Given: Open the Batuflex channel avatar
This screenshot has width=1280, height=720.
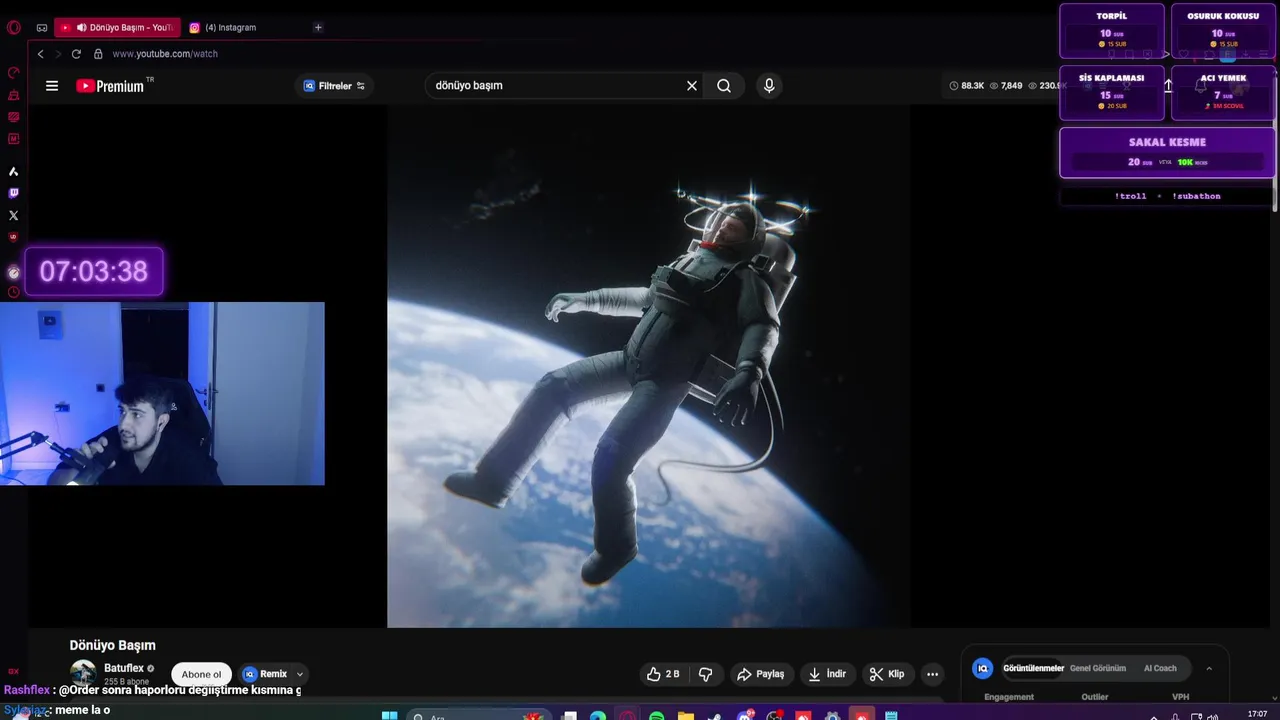Looking at the screenshot, I should 83,673.
